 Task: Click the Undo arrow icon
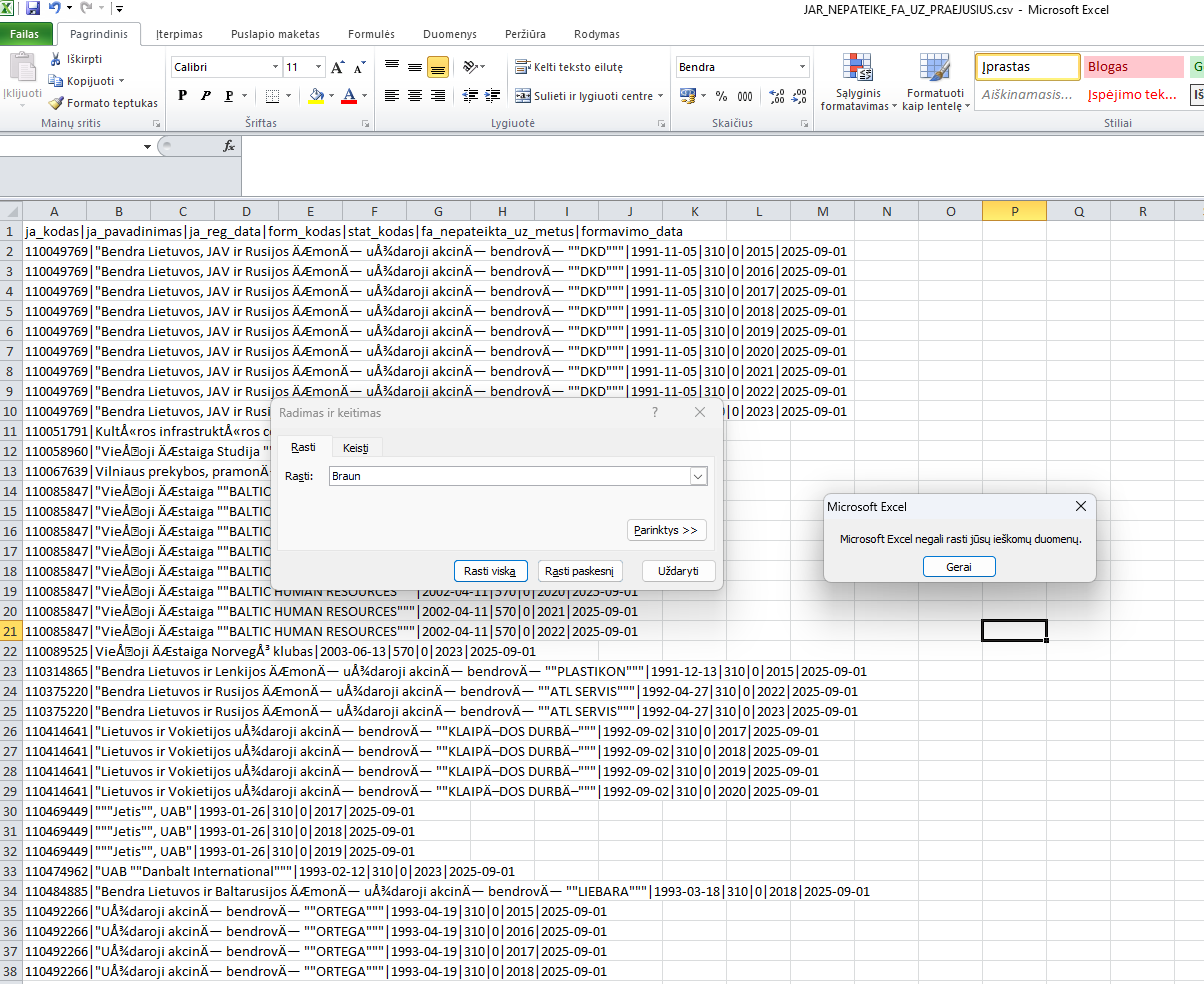(54, 9)
